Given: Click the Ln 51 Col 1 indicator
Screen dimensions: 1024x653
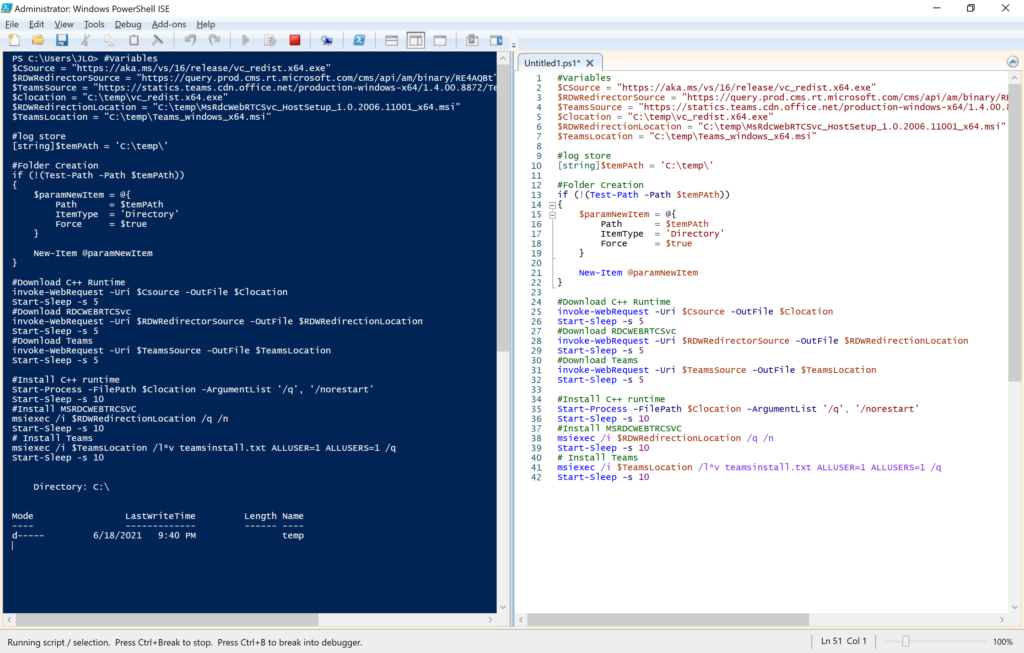Looking at the screenshot, I should coord(844,641).
